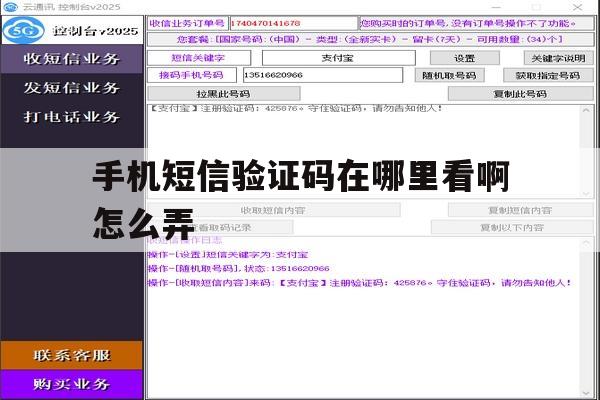Click the 5G cloud logo icon
This screenshot has width=600, height=400.
click(24, 30)
